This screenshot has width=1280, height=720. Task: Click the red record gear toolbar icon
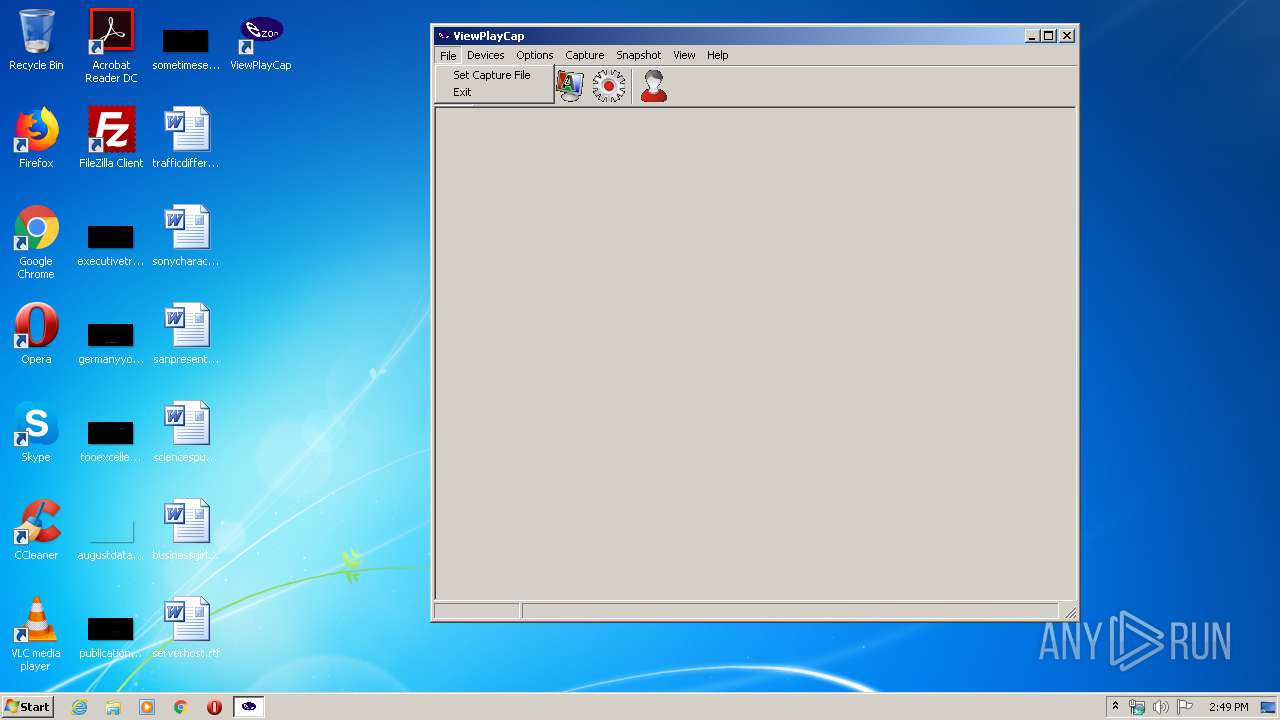point(608,86)
